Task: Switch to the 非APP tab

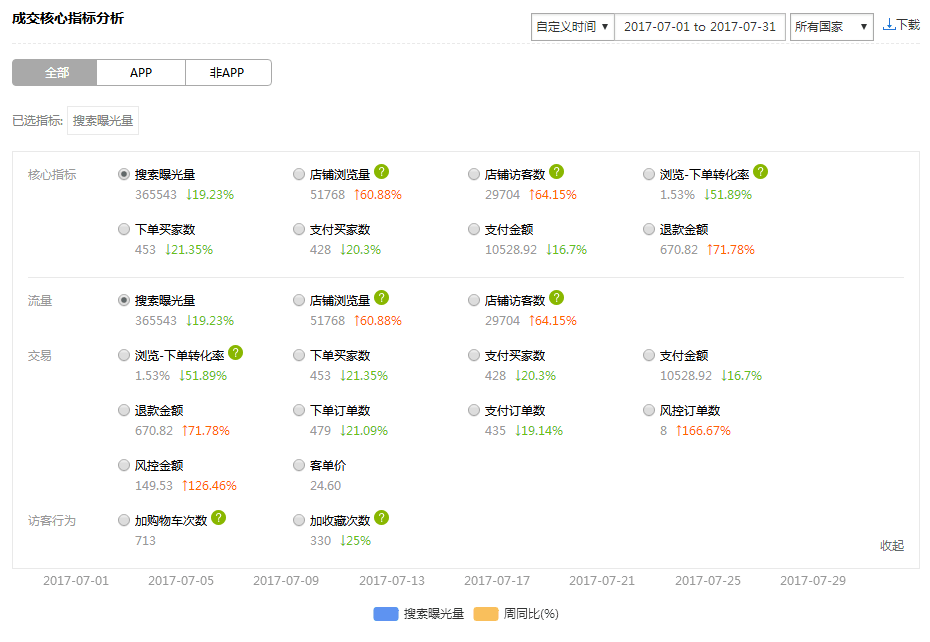Action: pos(228,72)
